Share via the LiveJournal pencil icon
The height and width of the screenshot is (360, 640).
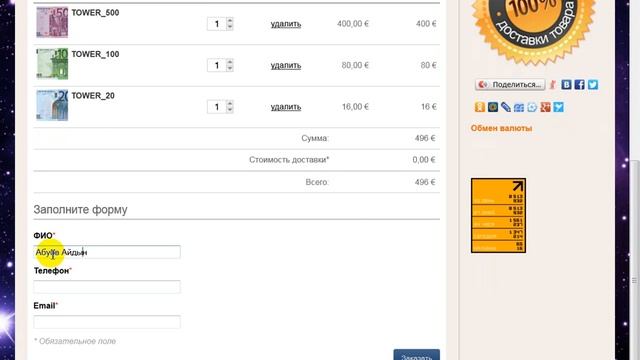506,107
